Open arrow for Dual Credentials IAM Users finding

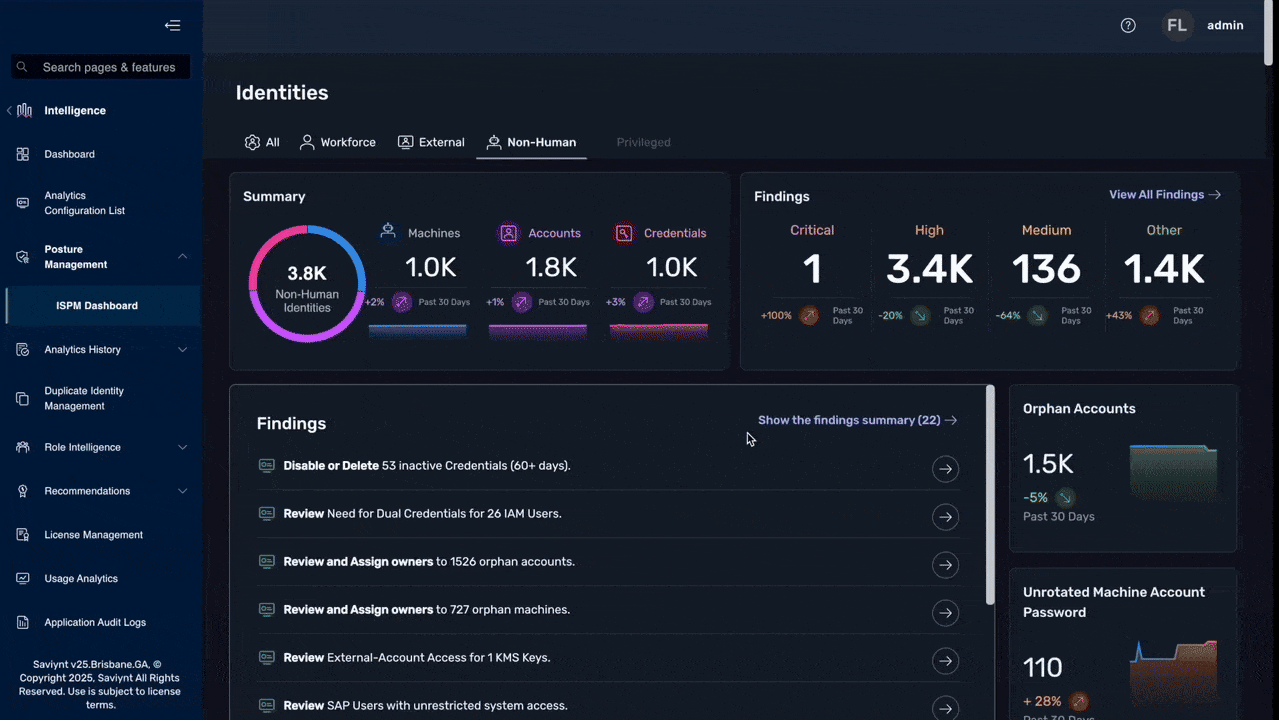coord(945,517)
